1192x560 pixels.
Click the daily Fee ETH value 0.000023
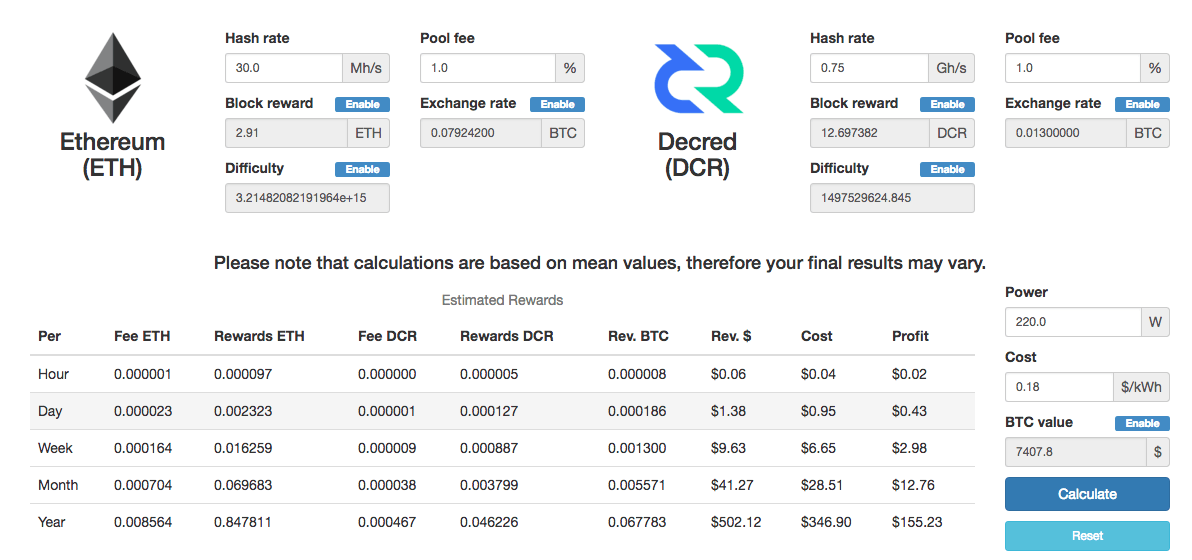pos(143,411)
